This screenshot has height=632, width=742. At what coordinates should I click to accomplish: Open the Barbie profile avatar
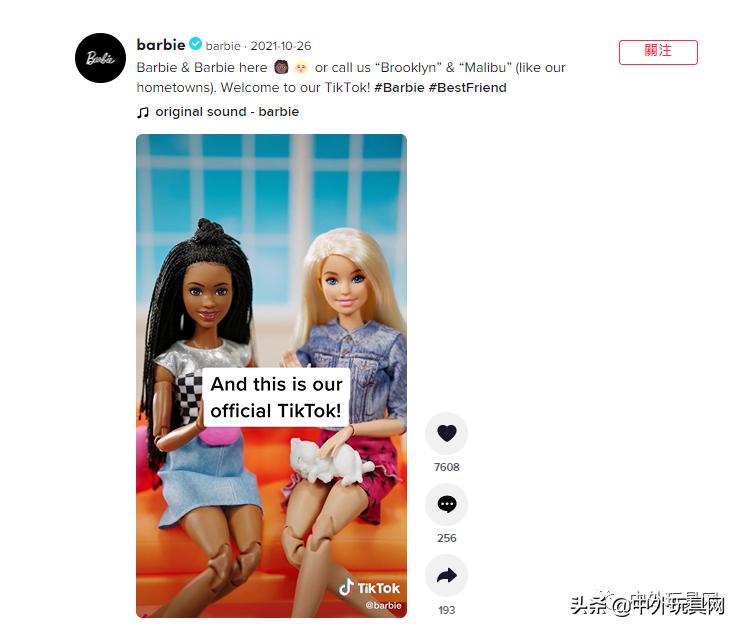[x=101, y=58]
